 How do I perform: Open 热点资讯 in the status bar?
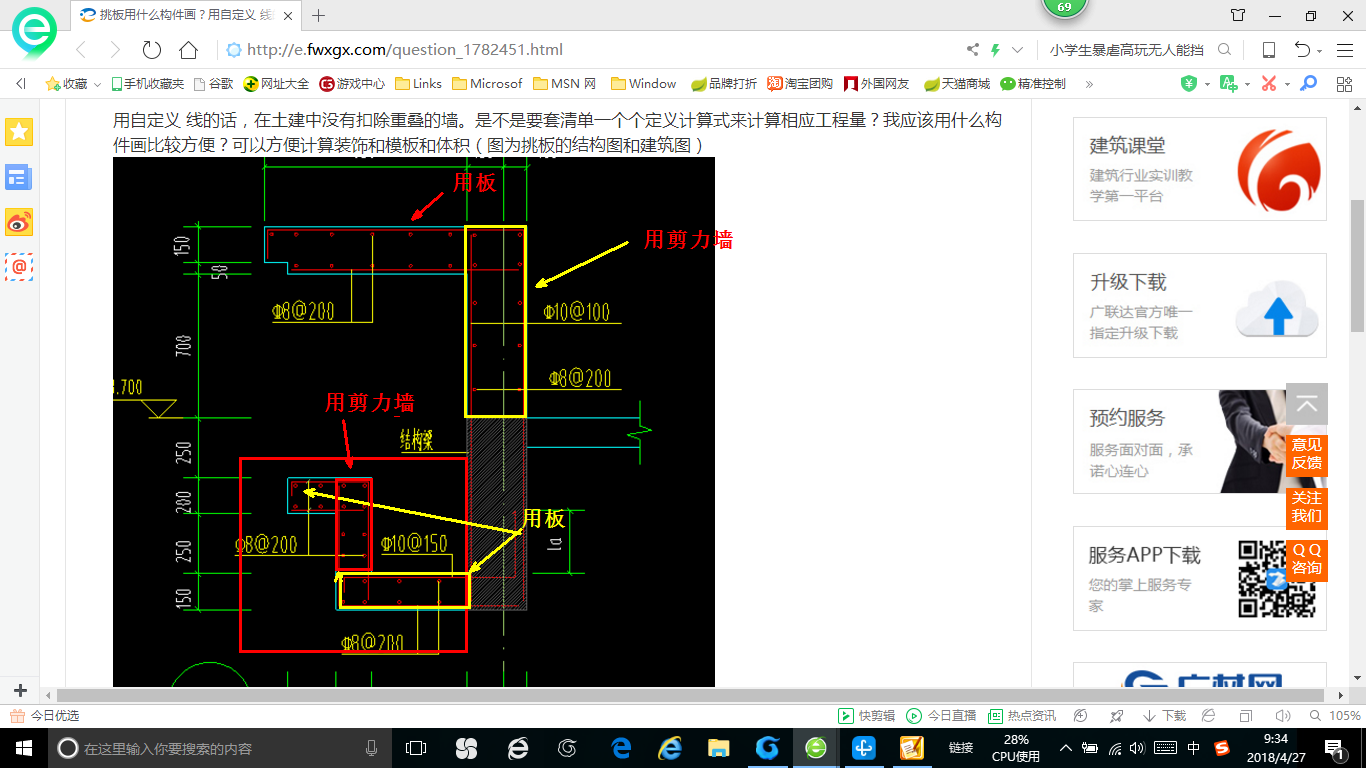1022,716
